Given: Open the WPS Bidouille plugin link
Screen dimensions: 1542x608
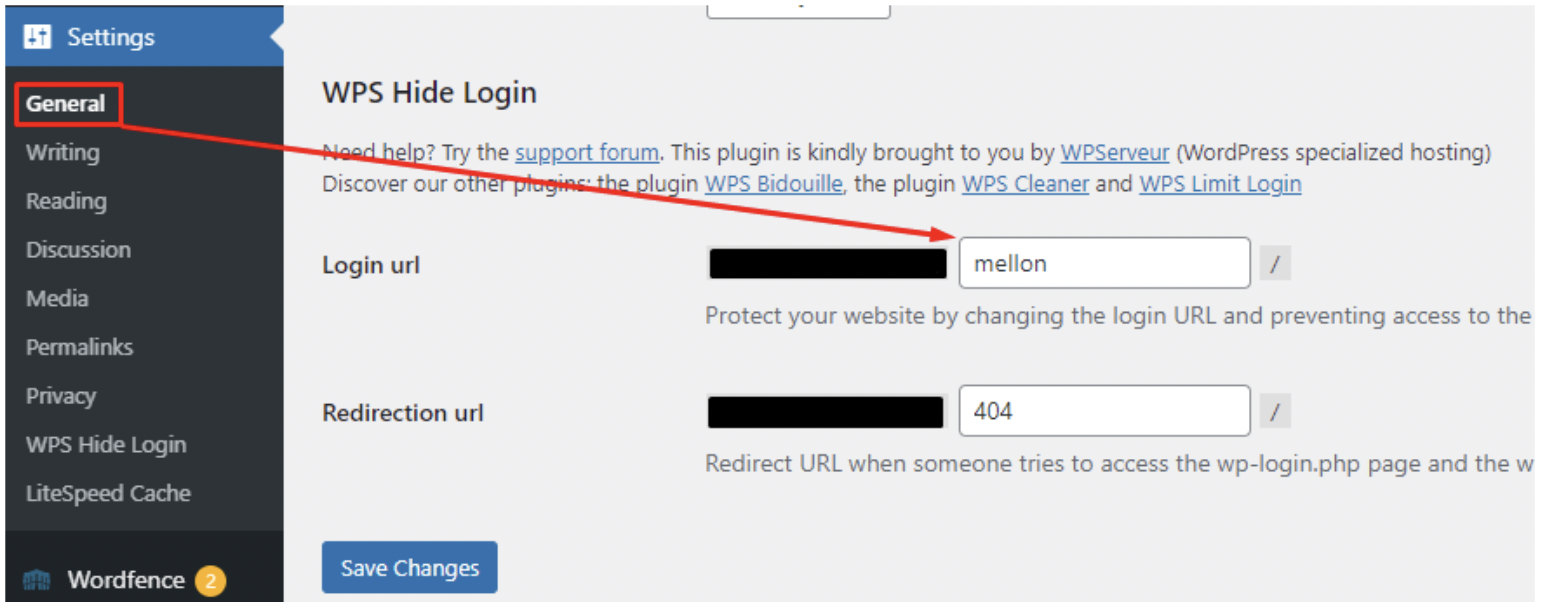Looking at the screenshot, I should [773, 184].
